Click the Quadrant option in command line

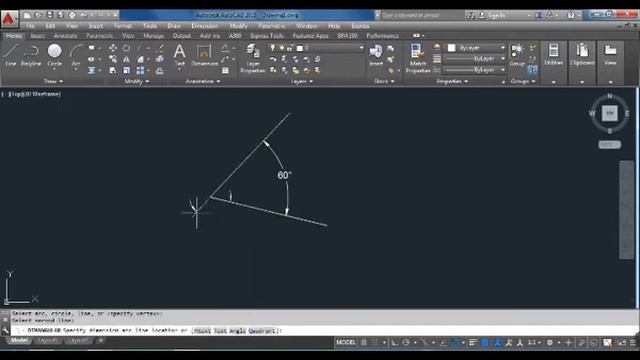261,331
